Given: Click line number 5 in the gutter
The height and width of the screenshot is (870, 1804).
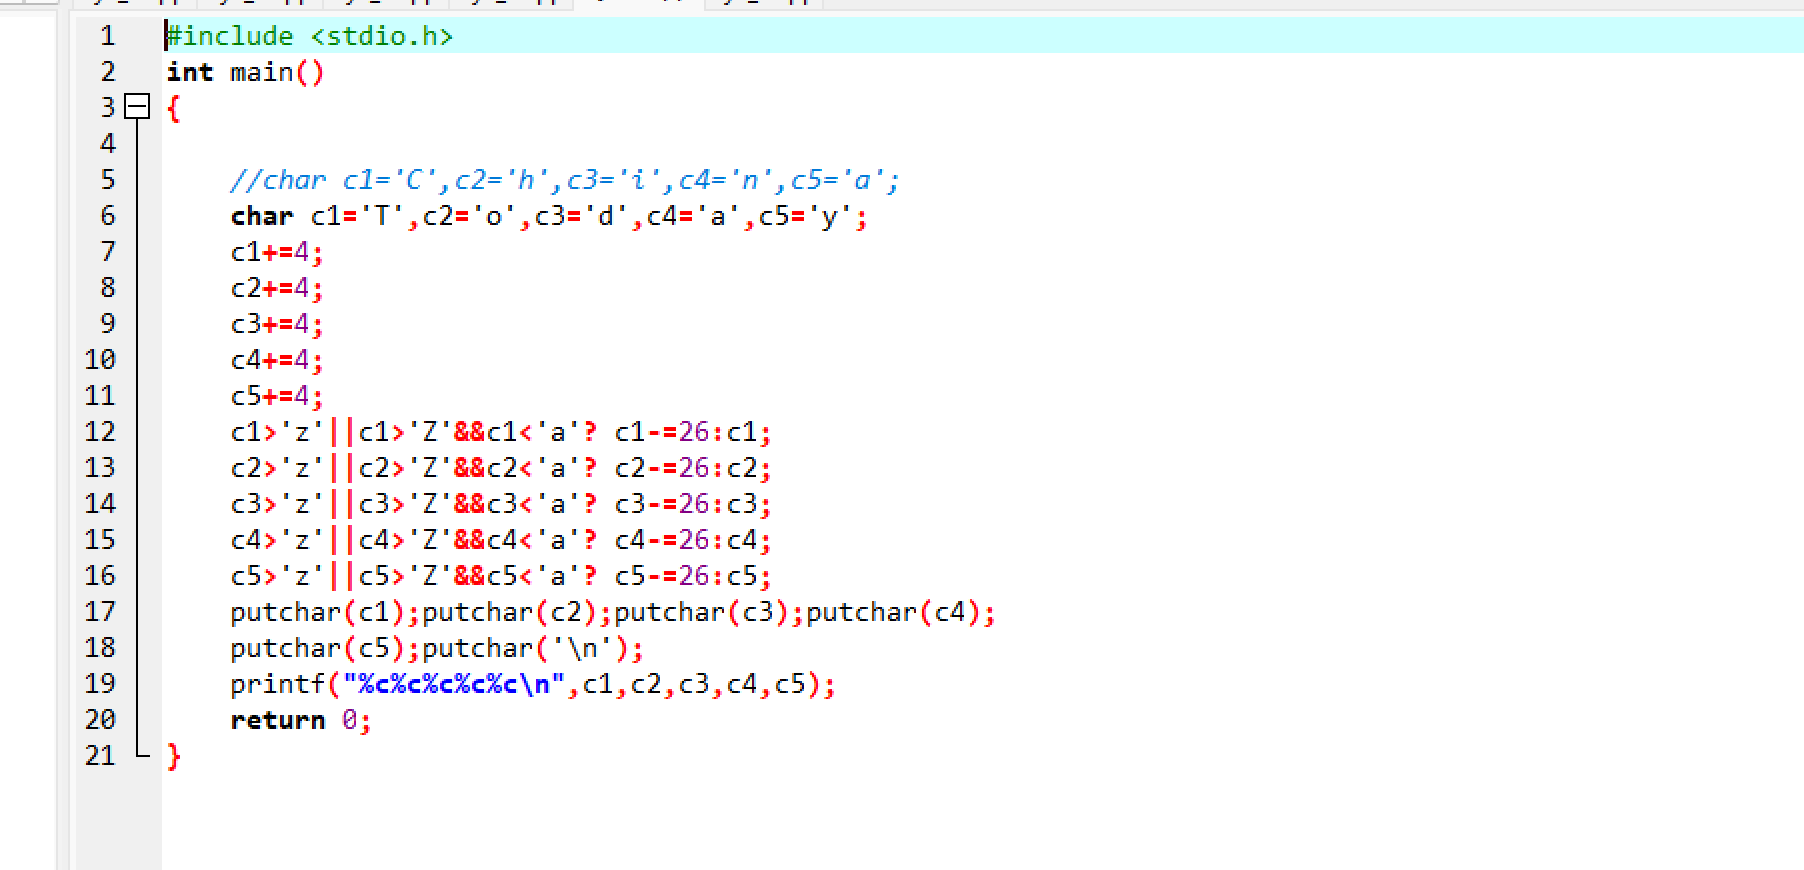Looking at the screenshot, I should pos(108,180).
